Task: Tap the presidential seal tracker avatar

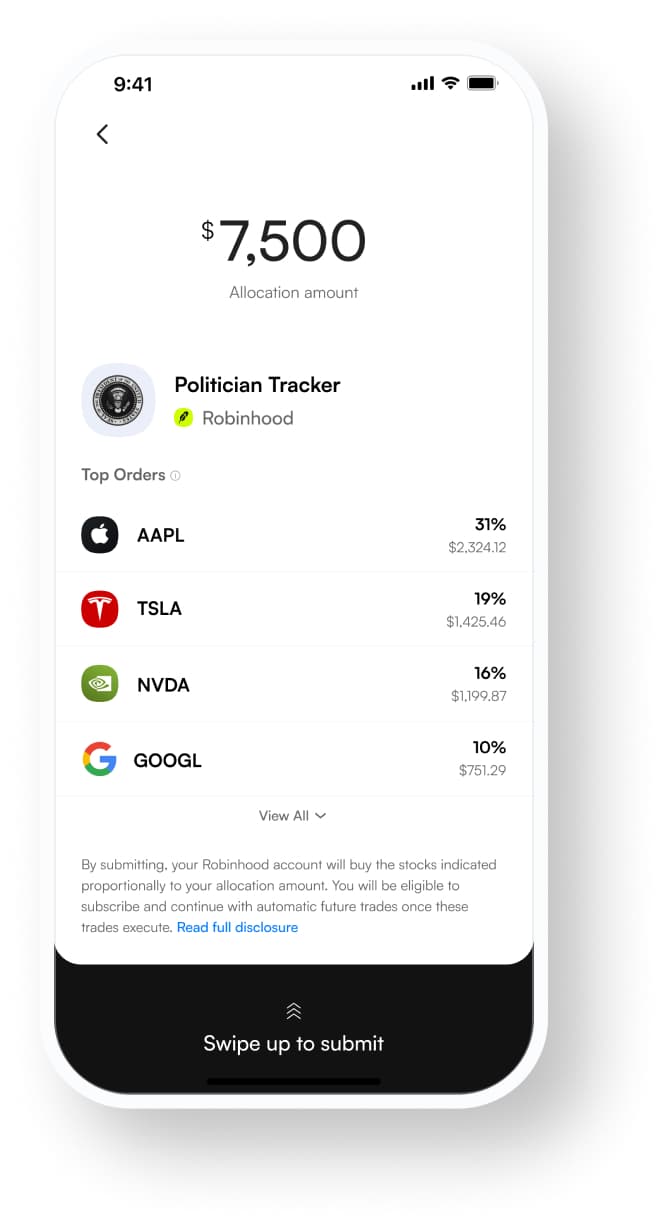Action: click(118, 400)
